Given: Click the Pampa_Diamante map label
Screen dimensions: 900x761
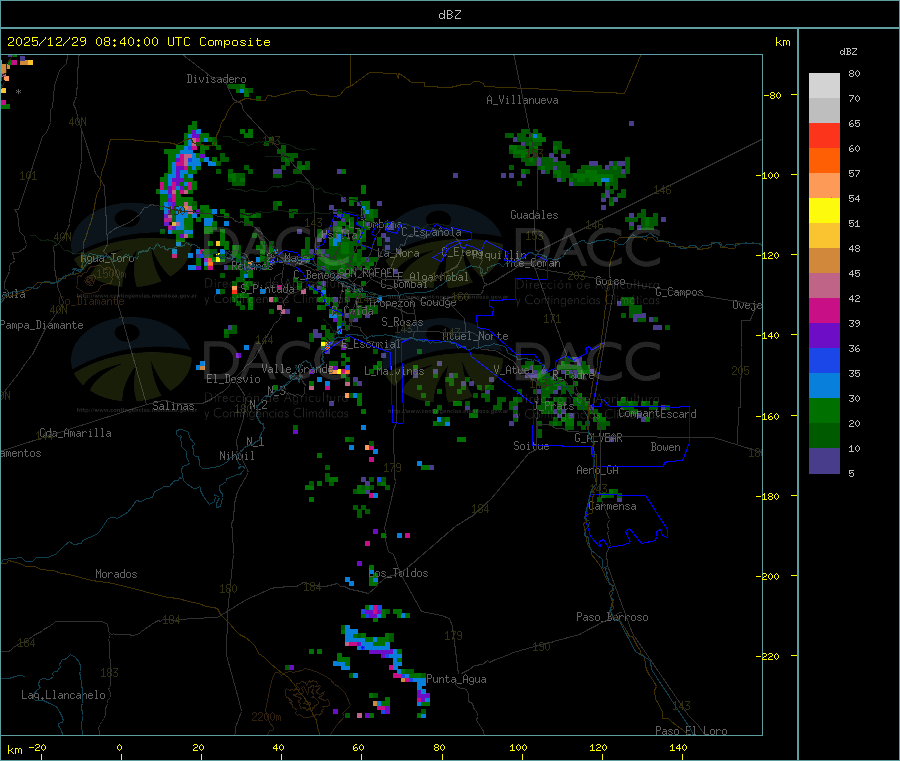Looking at the screenshot, I should (42, 325).
